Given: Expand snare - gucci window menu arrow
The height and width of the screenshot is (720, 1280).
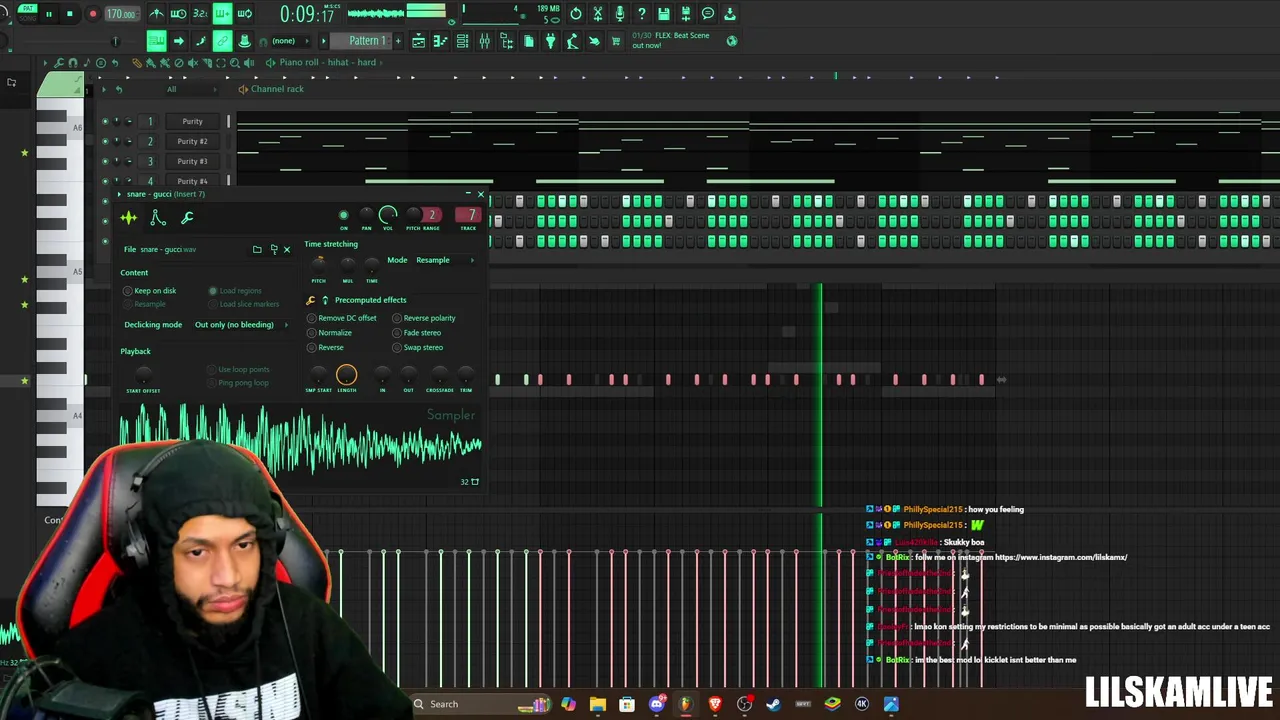Looking at the screenshot, I should (x=119, y=194).
